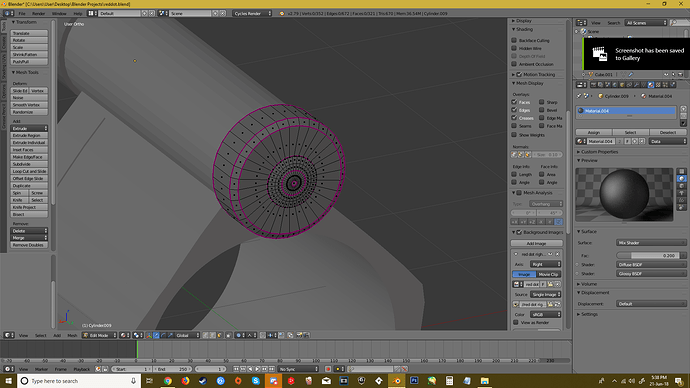Click the Deselect material button
The image size is (690, 388).
pyautogui.click(x=668, y=132)
